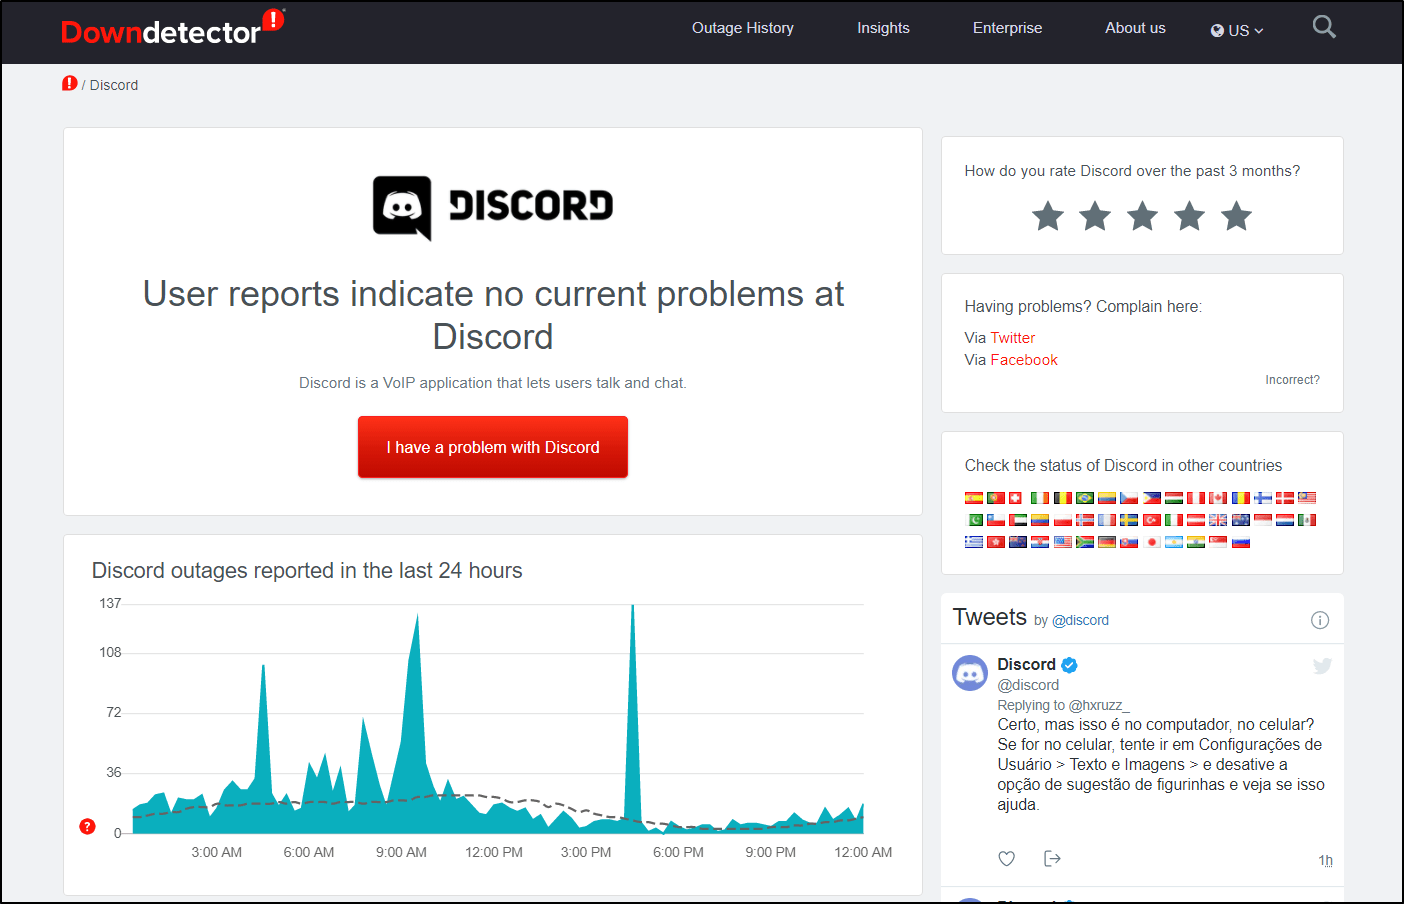The height and width of the screenshot is (904, 1404).
Task: Select the Greece flag
Action: coord(974,542)
